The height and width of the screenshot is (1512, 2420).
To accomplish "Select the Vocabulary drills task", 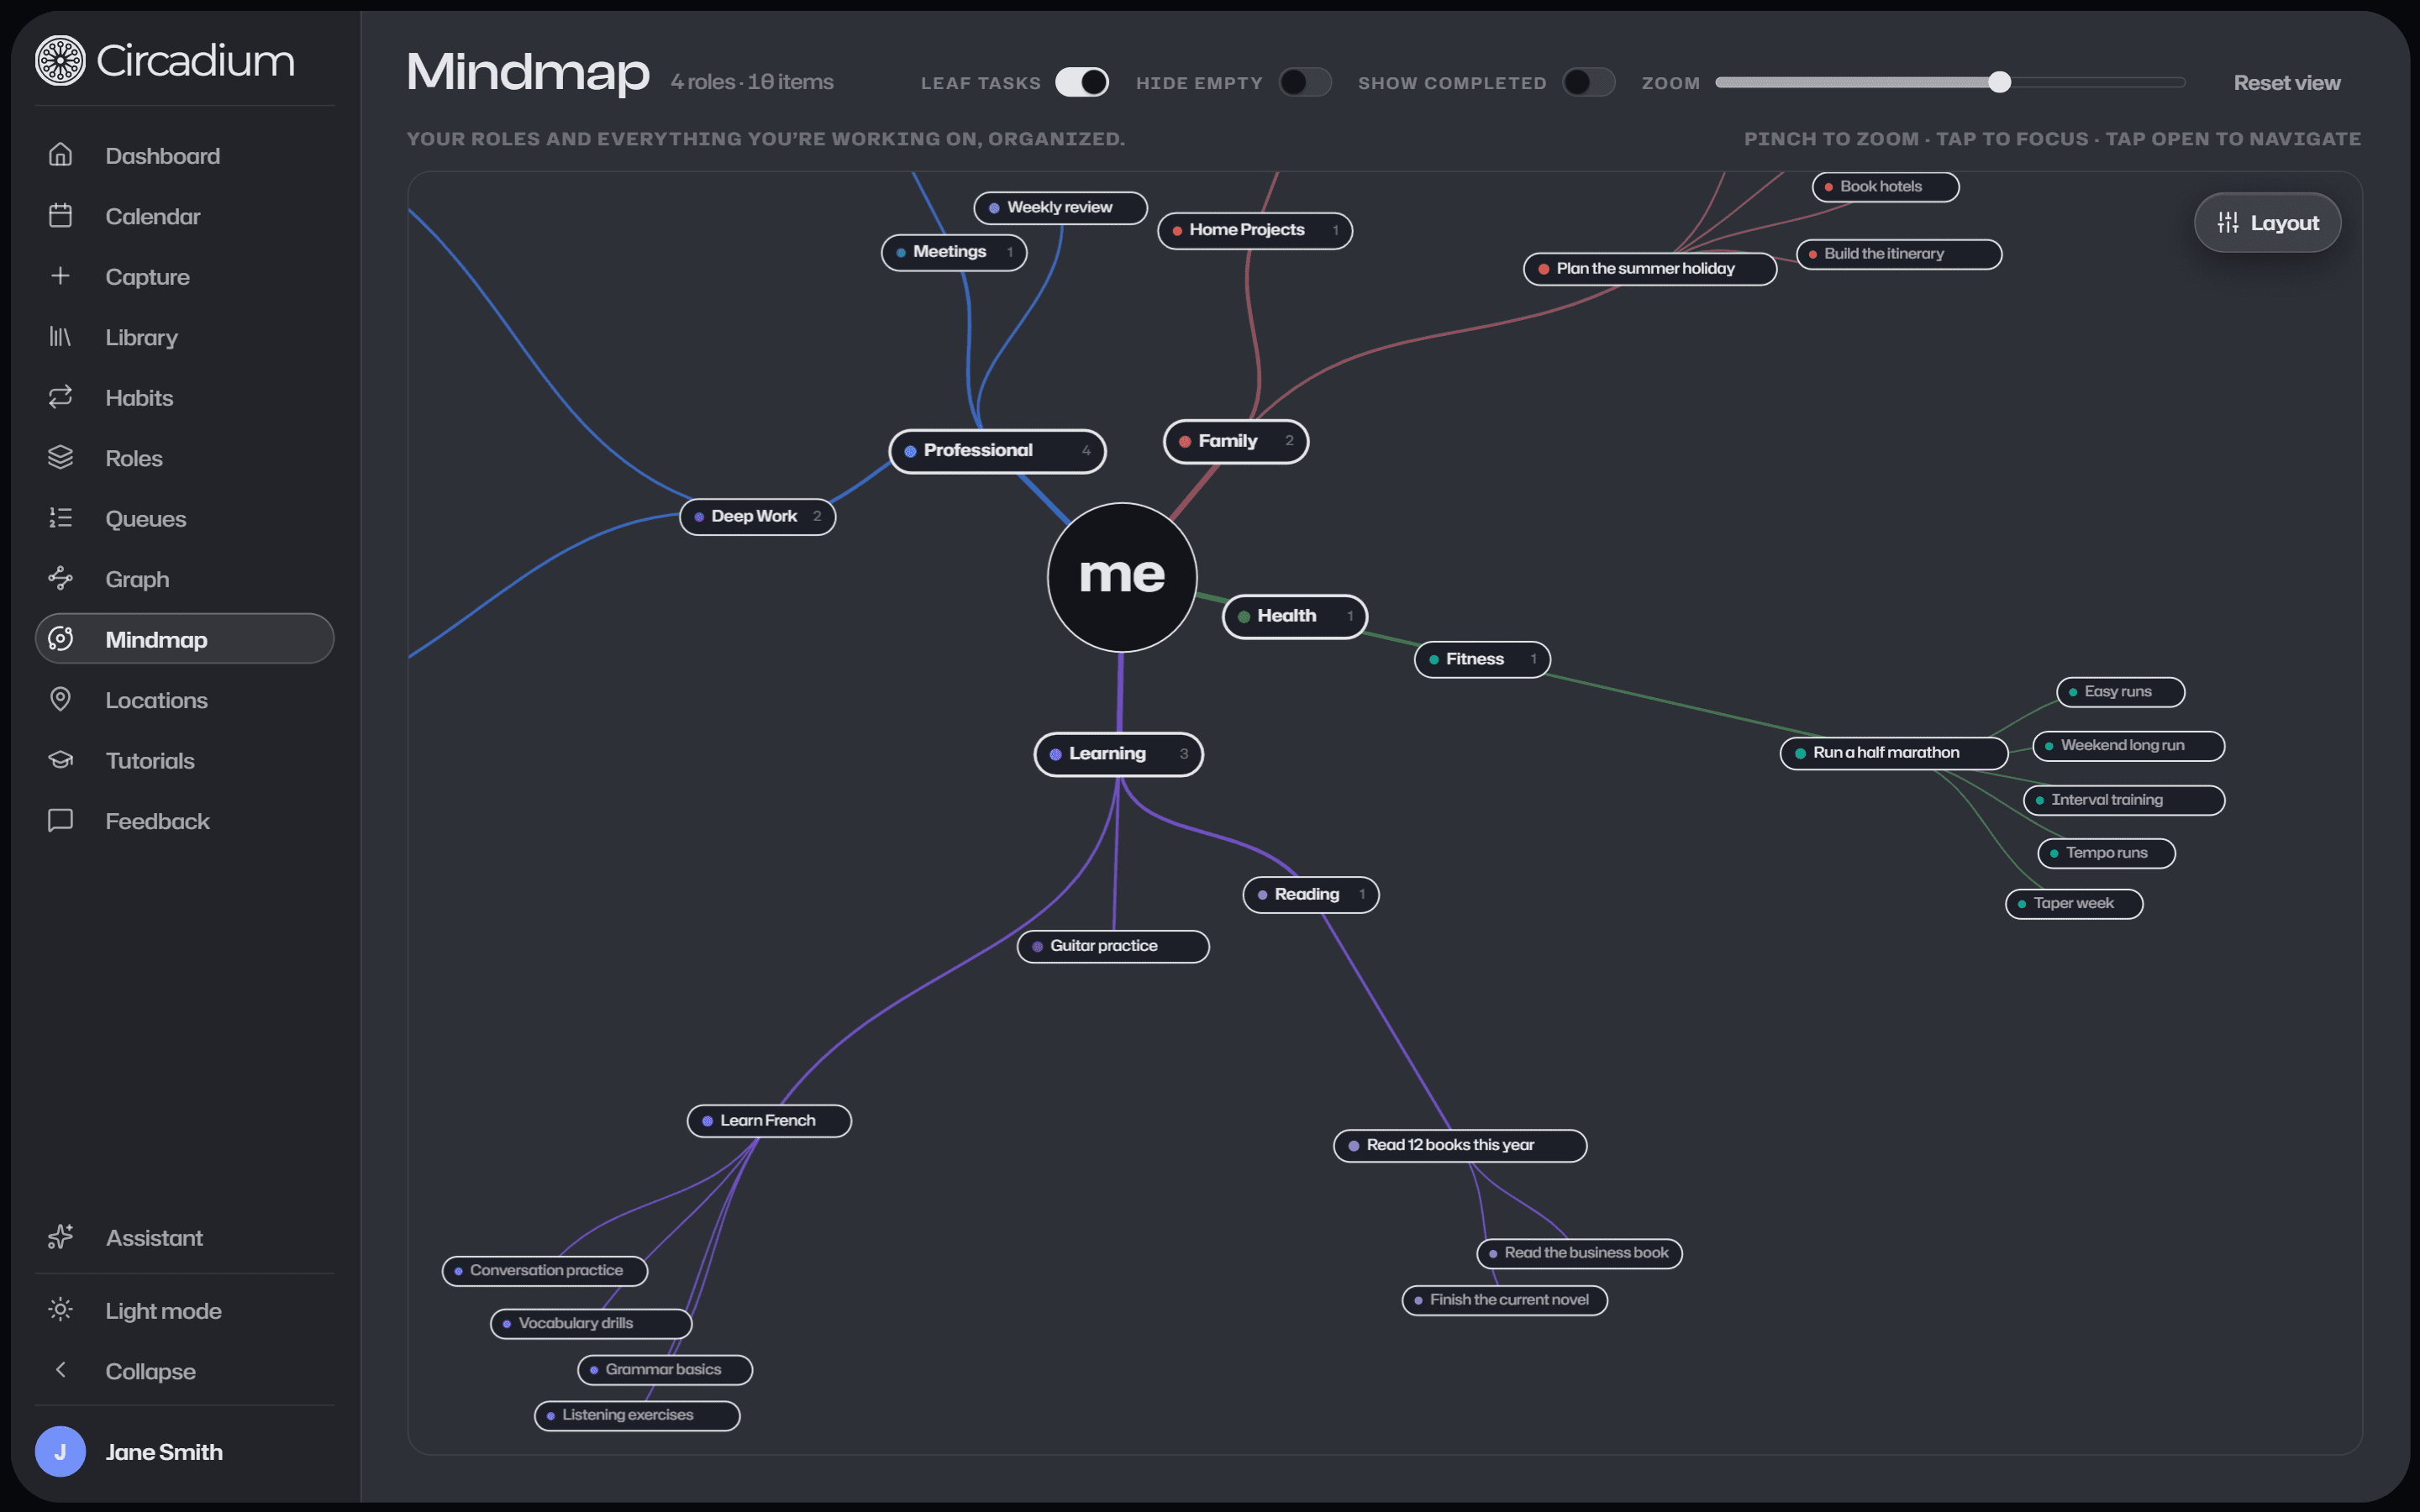I will [x=591, y=1324].
